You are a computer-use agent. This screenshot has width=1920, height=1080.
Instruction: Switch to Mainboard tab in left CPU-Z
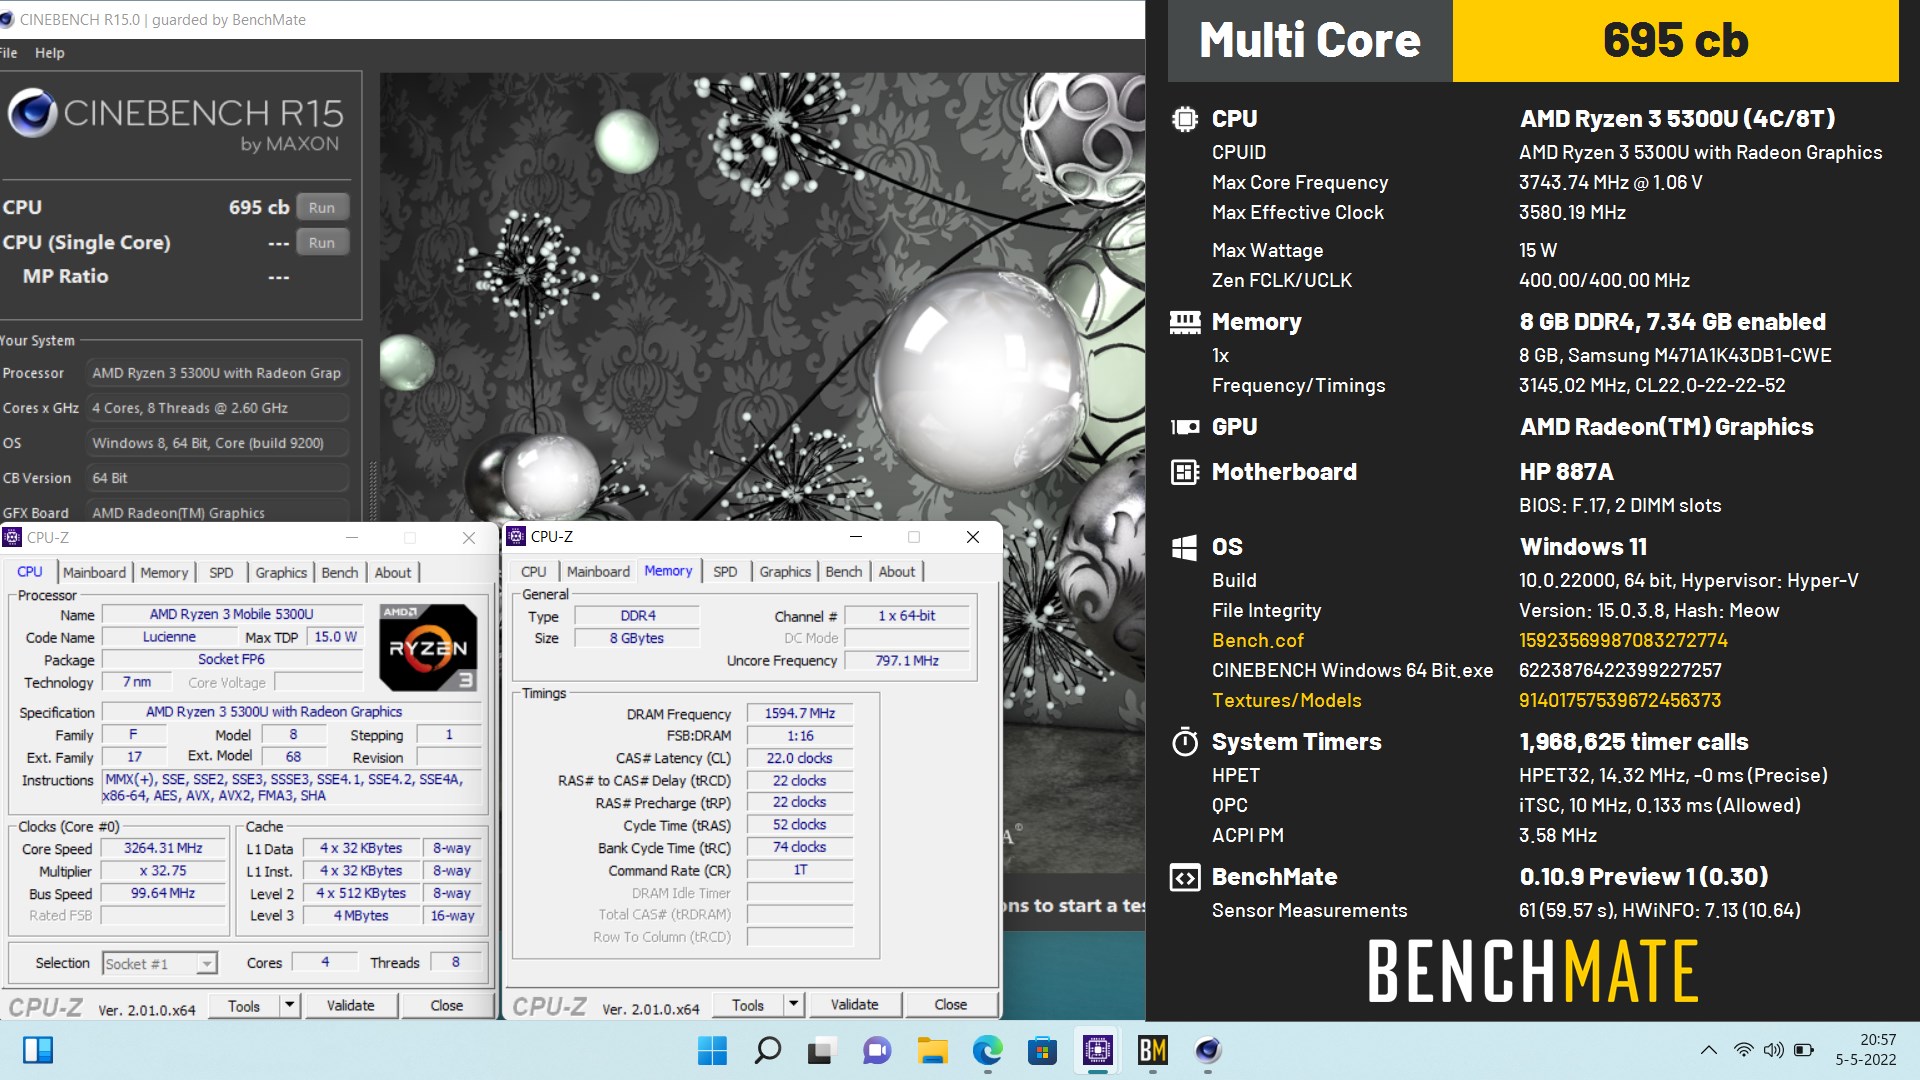94,572
